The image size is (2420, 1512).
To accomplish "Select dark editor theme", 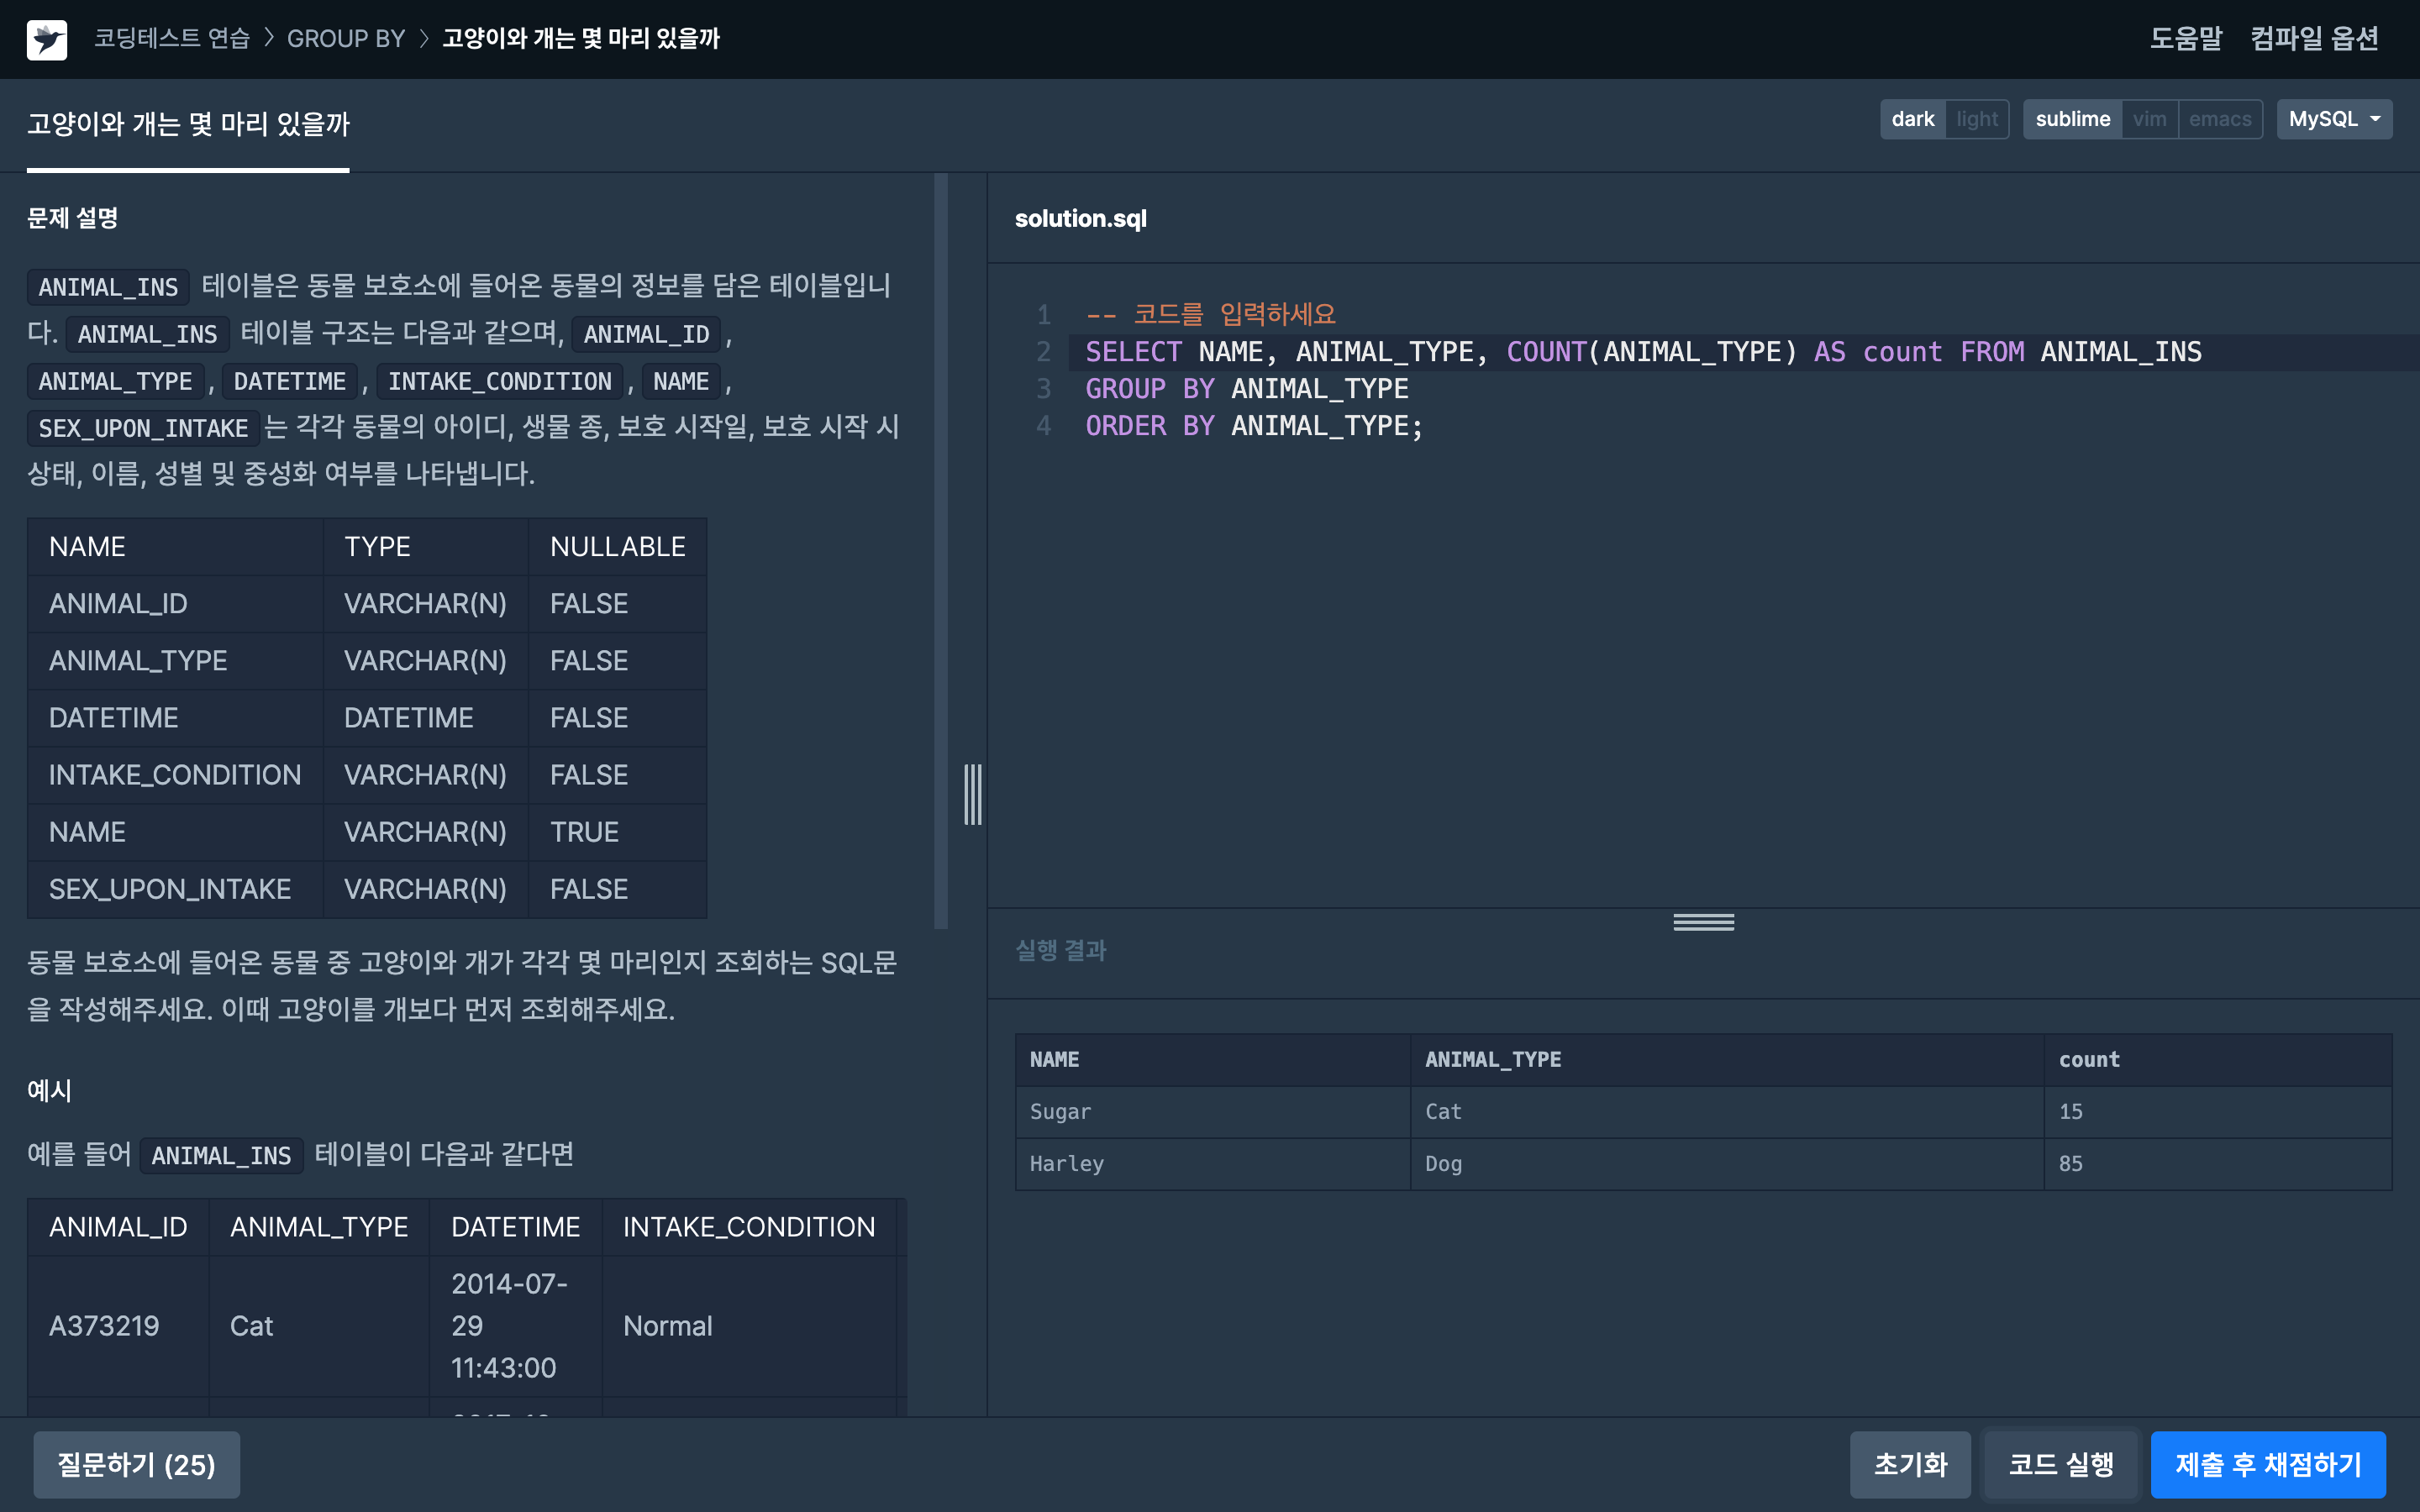I will point(1912,119).
